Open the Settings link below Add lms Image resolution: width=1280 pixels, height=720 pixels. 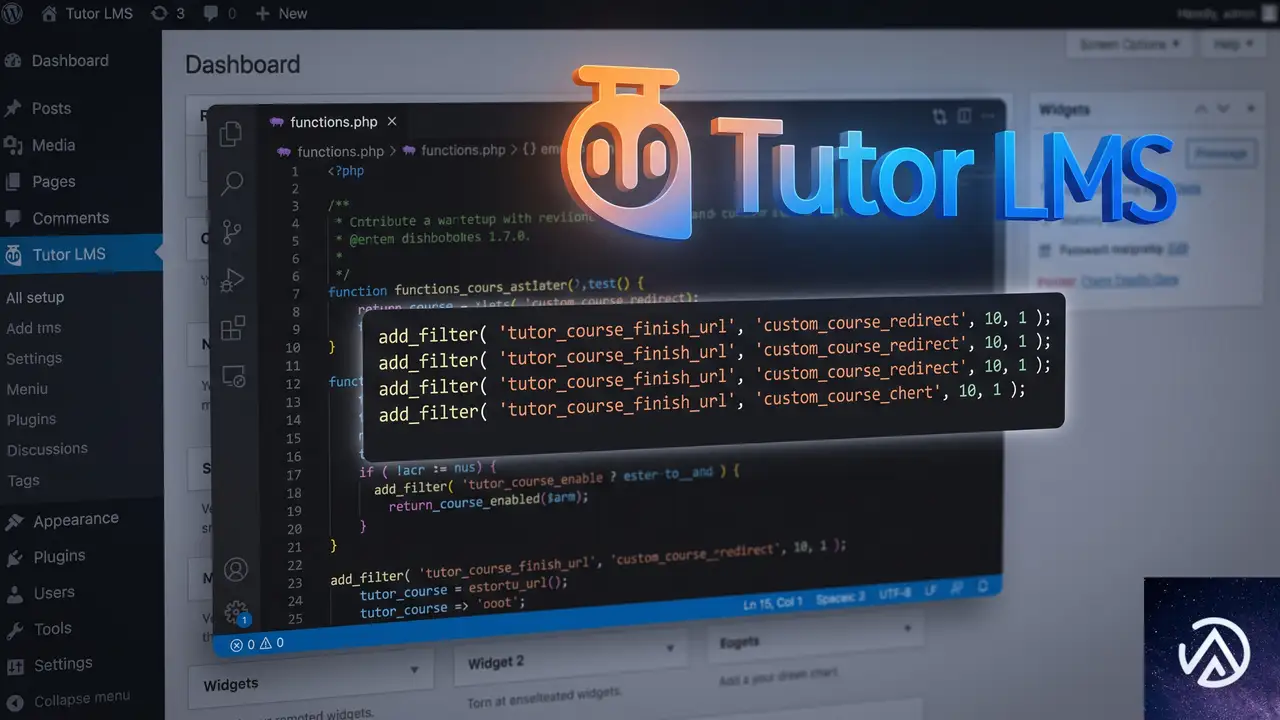[34, 358]
